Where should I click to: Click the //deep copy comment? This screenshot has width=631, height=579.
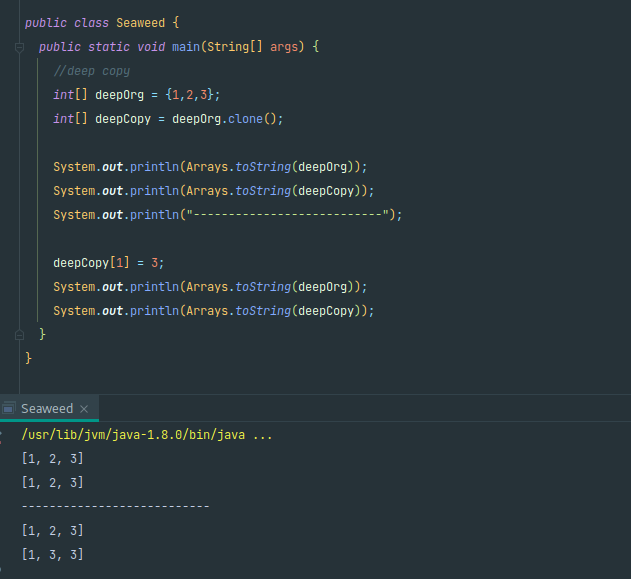pos(92,71)
